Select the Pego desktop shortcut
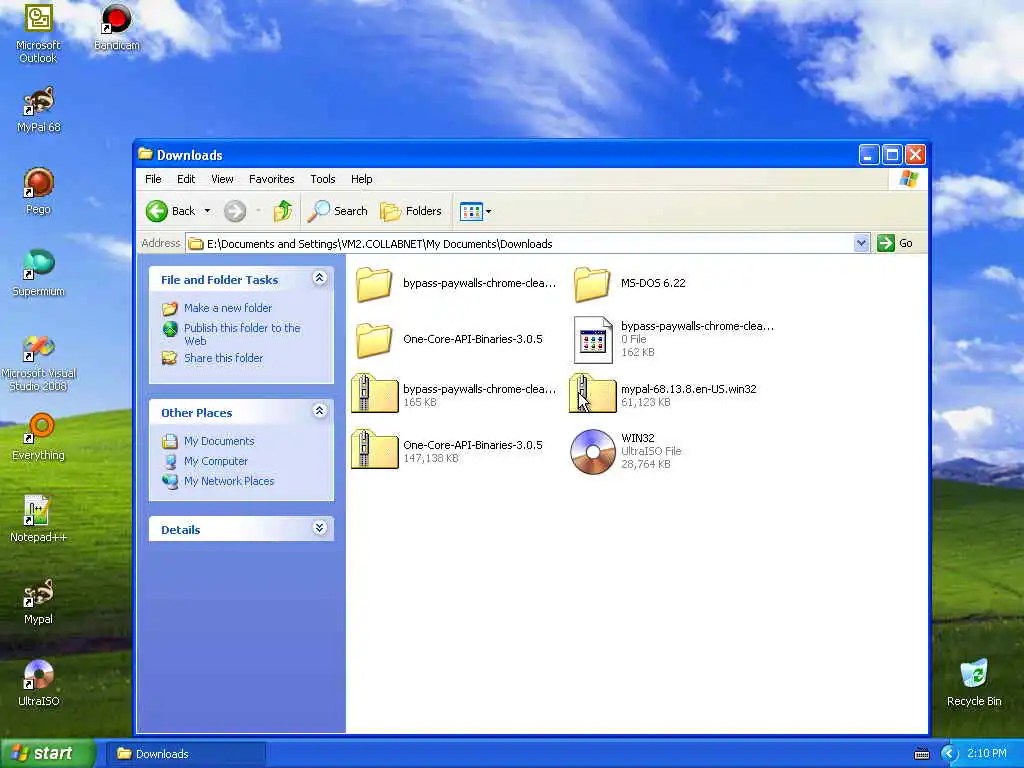The image size is (1024, 768). pyautogui.click(x=39, y=191)
